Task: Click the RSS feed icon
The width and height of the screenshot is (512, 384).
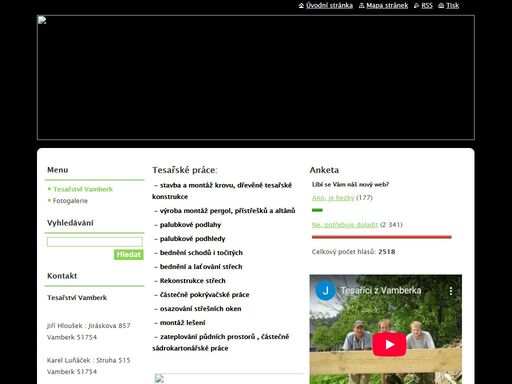Action: click(416, 5)
